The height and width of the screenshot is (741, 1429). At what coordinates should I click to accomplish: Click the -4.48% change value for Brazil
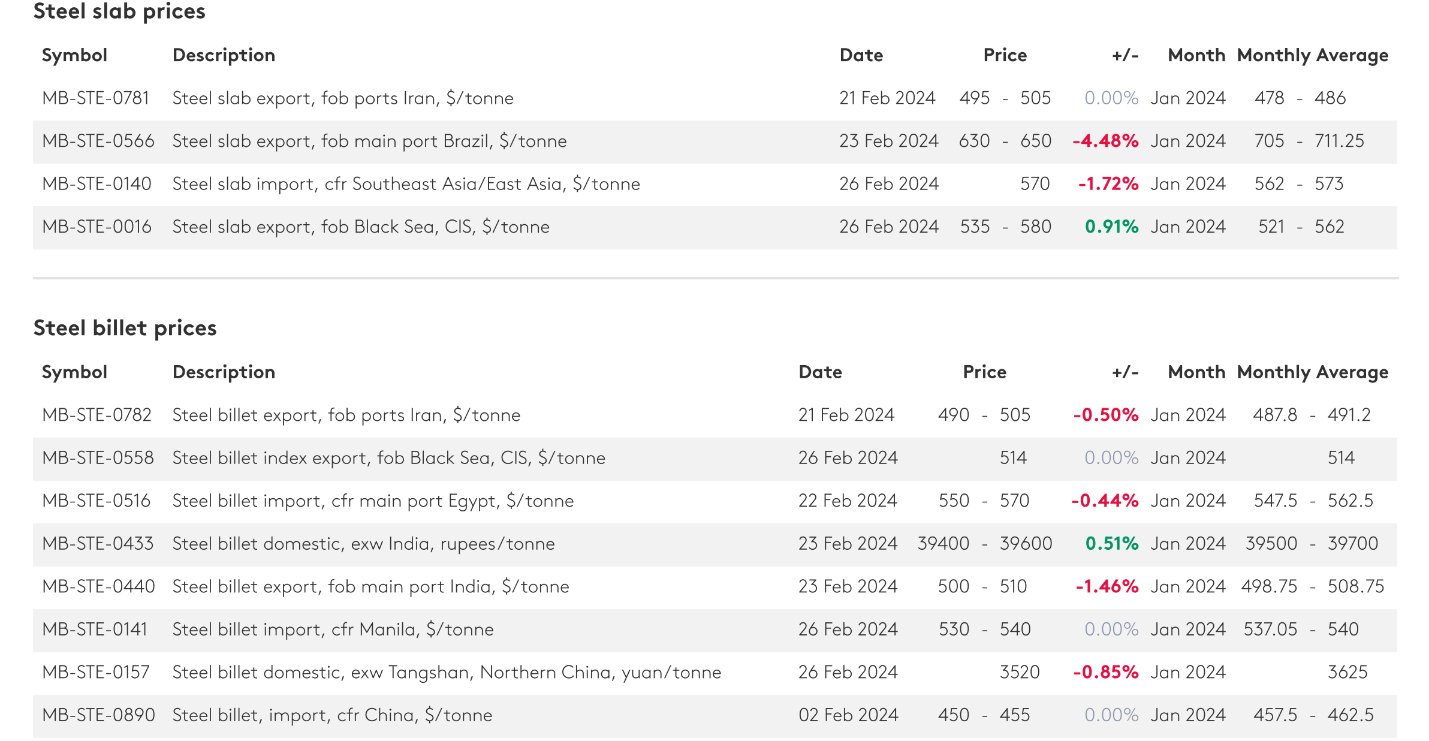1105,141
